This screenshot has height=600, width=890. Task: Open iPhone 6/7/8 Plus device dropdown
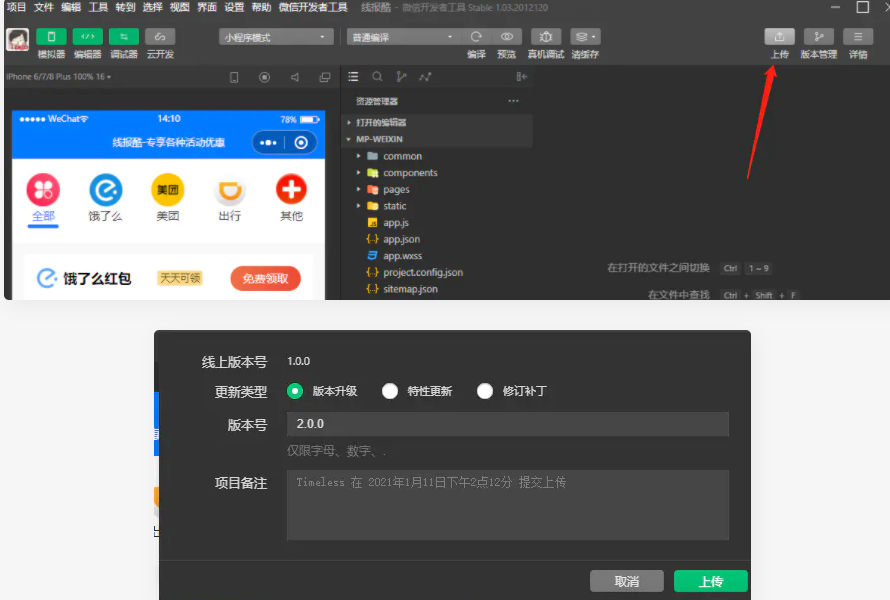click(58, 77)
